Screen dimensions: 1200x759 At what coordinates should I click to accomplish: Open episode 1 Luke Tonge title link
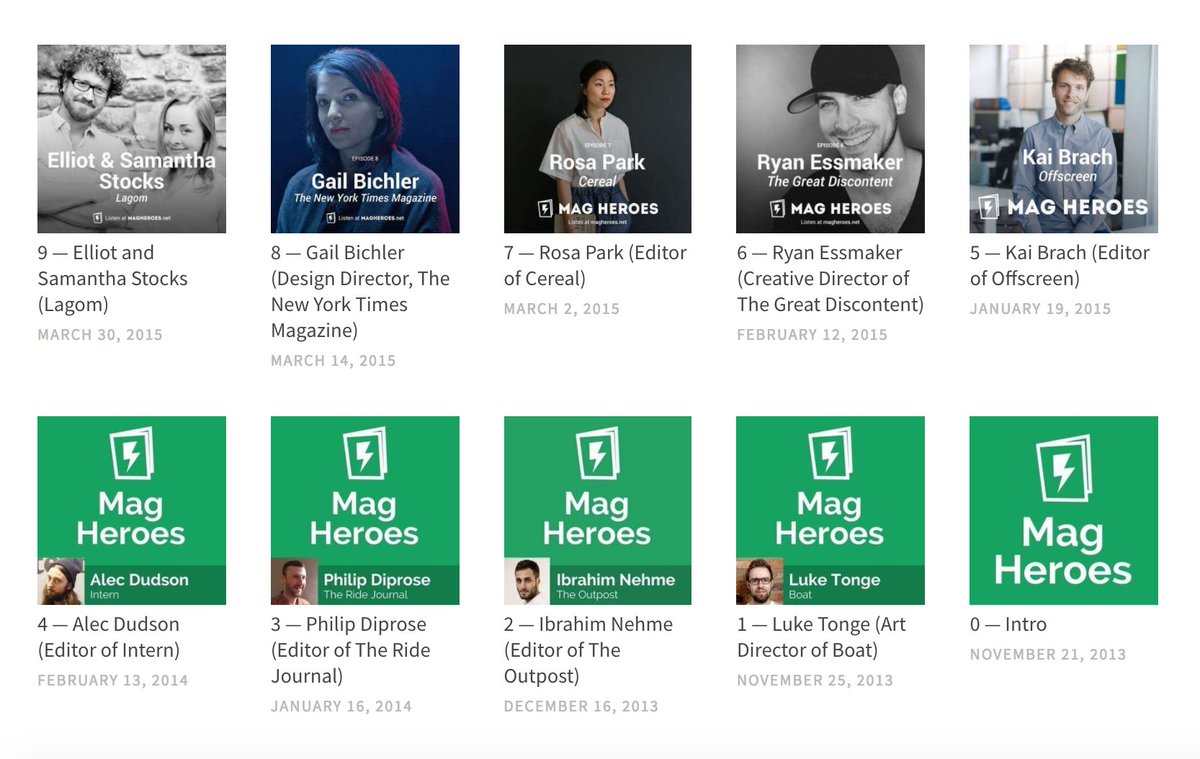(822, 638)
